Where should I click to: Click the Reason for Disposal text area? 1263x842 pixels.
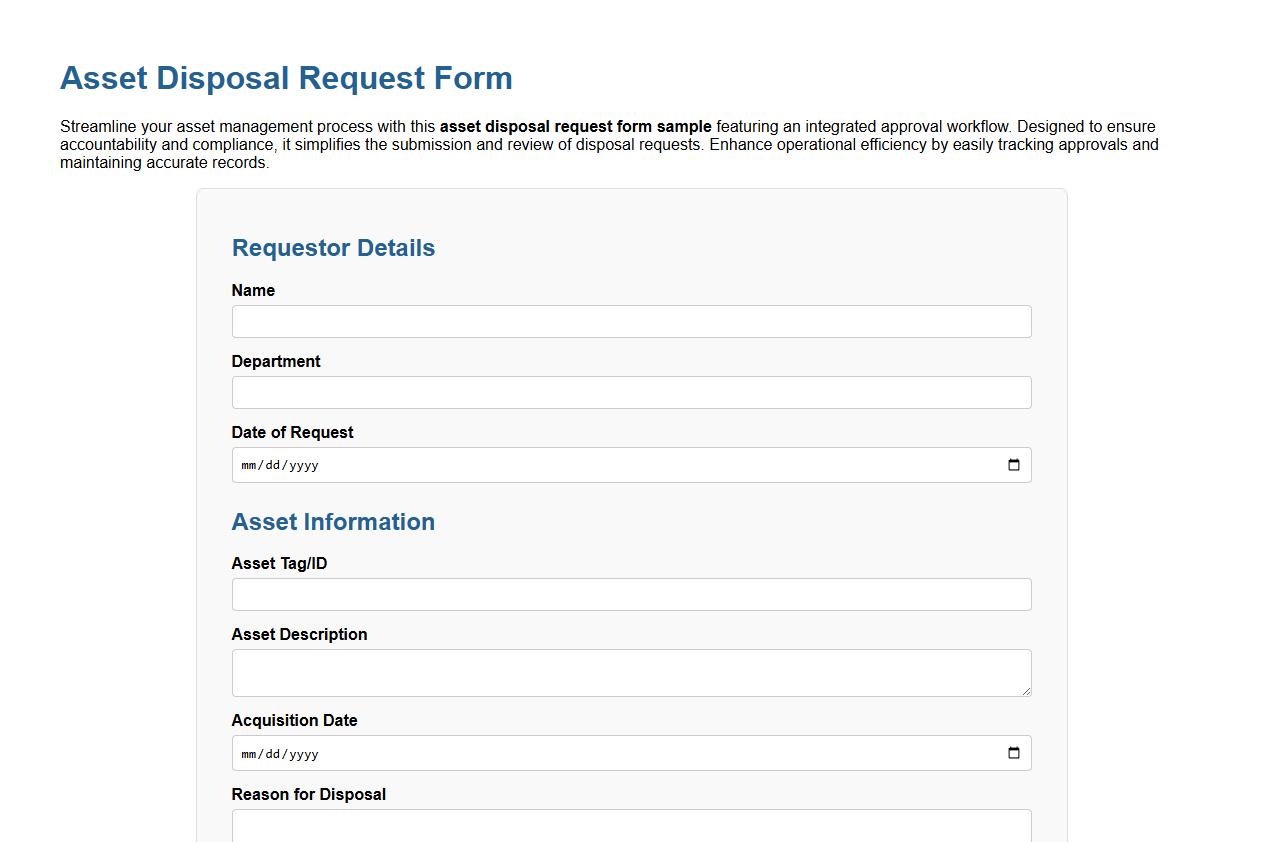coord(631,826)
